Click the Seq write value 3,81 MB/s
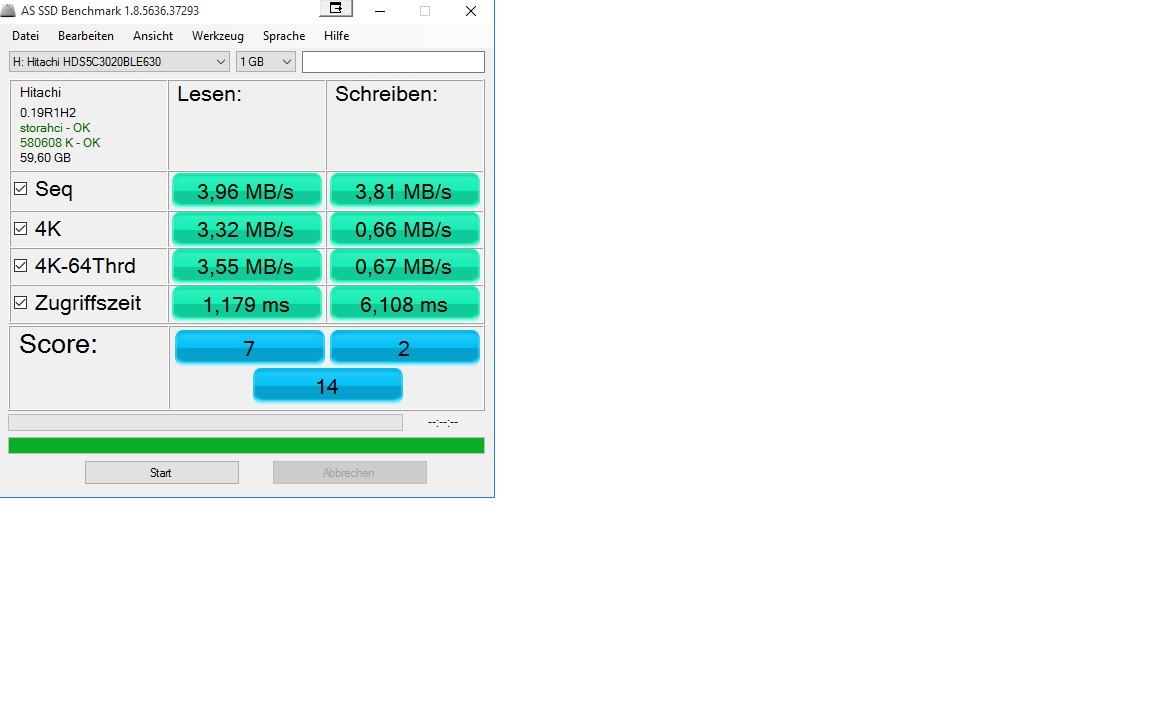 point(405,191)
